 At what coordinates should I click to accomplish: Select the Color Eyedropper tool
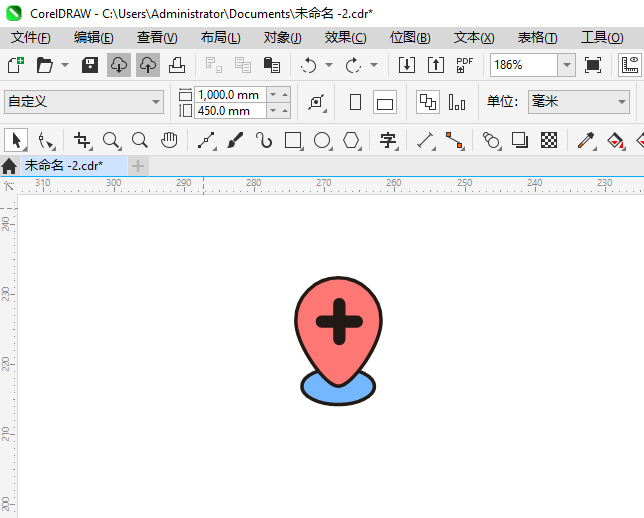(x=586, y=140)
